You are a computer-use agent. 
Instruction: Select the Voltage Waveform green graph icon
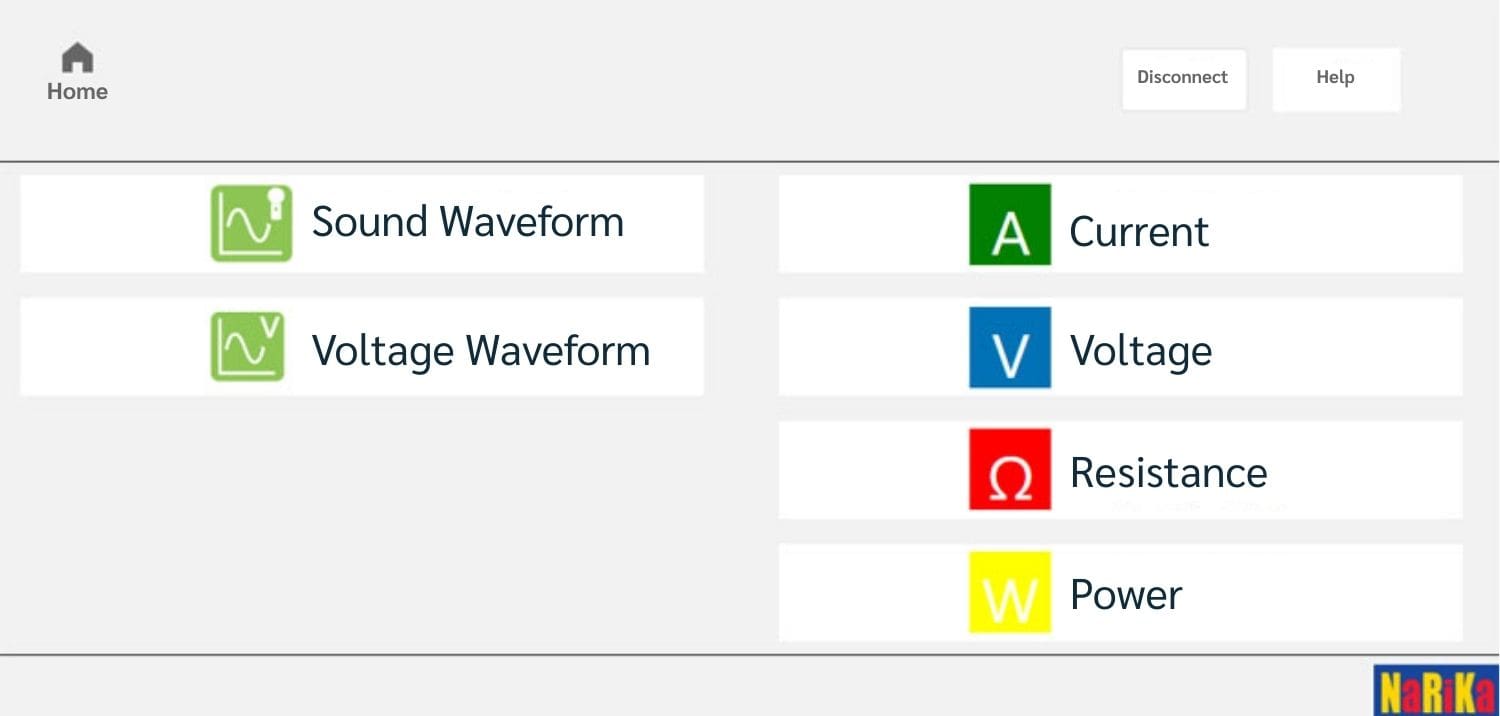point(247,347)
